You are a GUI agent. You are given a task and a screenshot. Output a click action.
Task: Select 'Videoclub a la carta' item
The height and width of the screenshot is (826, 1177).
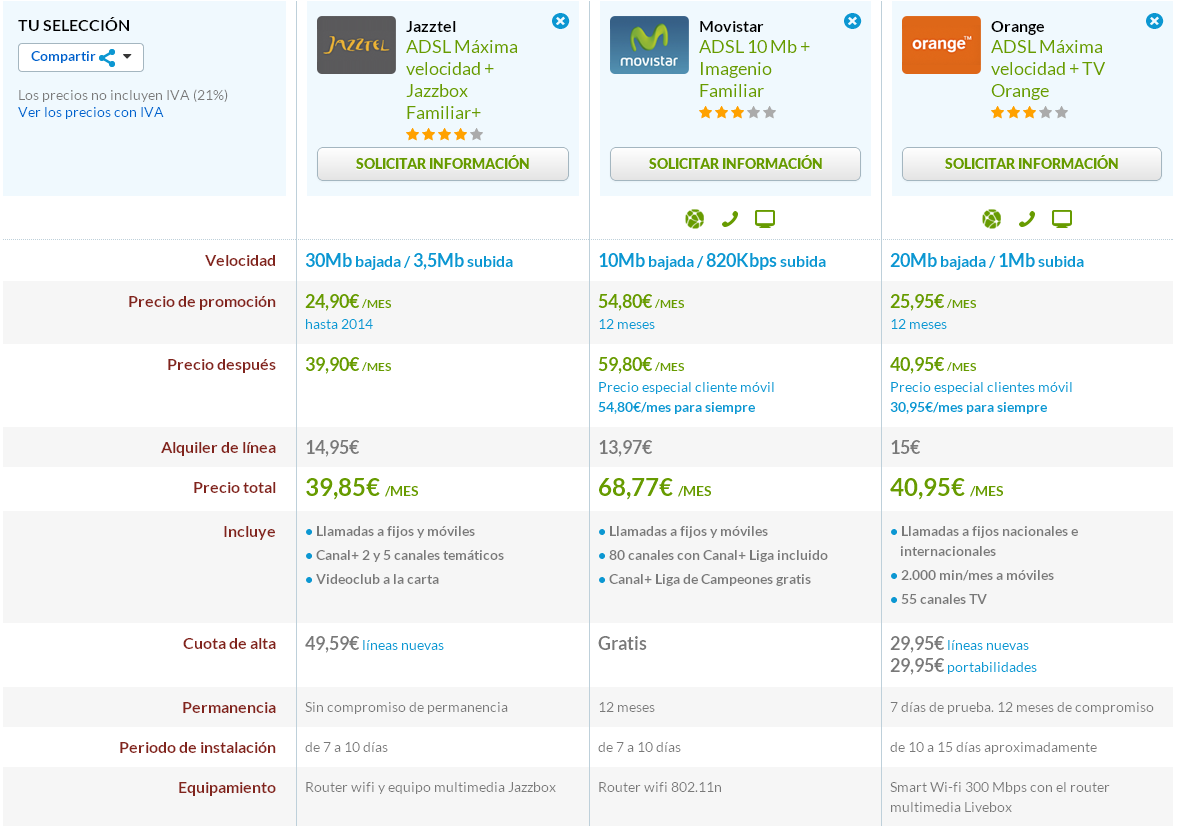378,579
